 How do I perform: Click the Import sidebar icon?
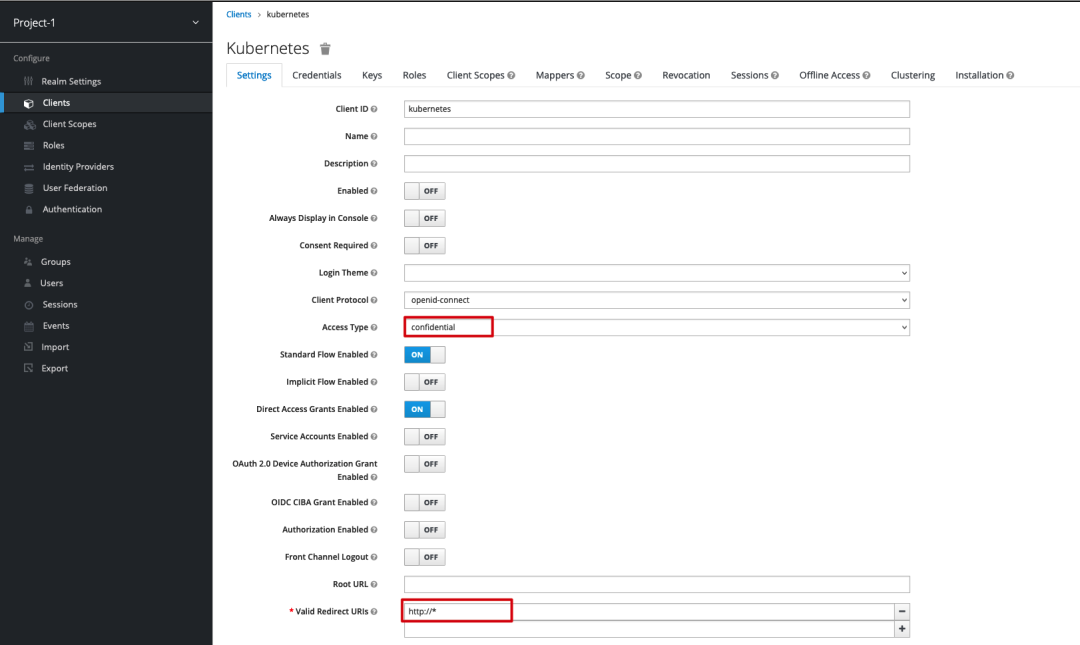point(28,347)
